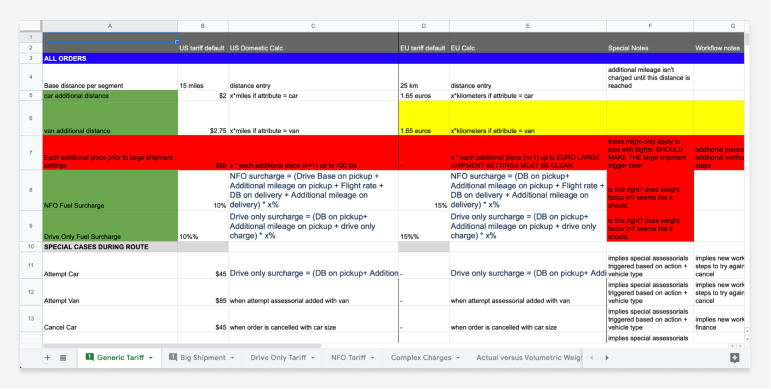Screen dimensions: 771x389
Task: Select the Attempt Van cell
Action: coord(110,292)
